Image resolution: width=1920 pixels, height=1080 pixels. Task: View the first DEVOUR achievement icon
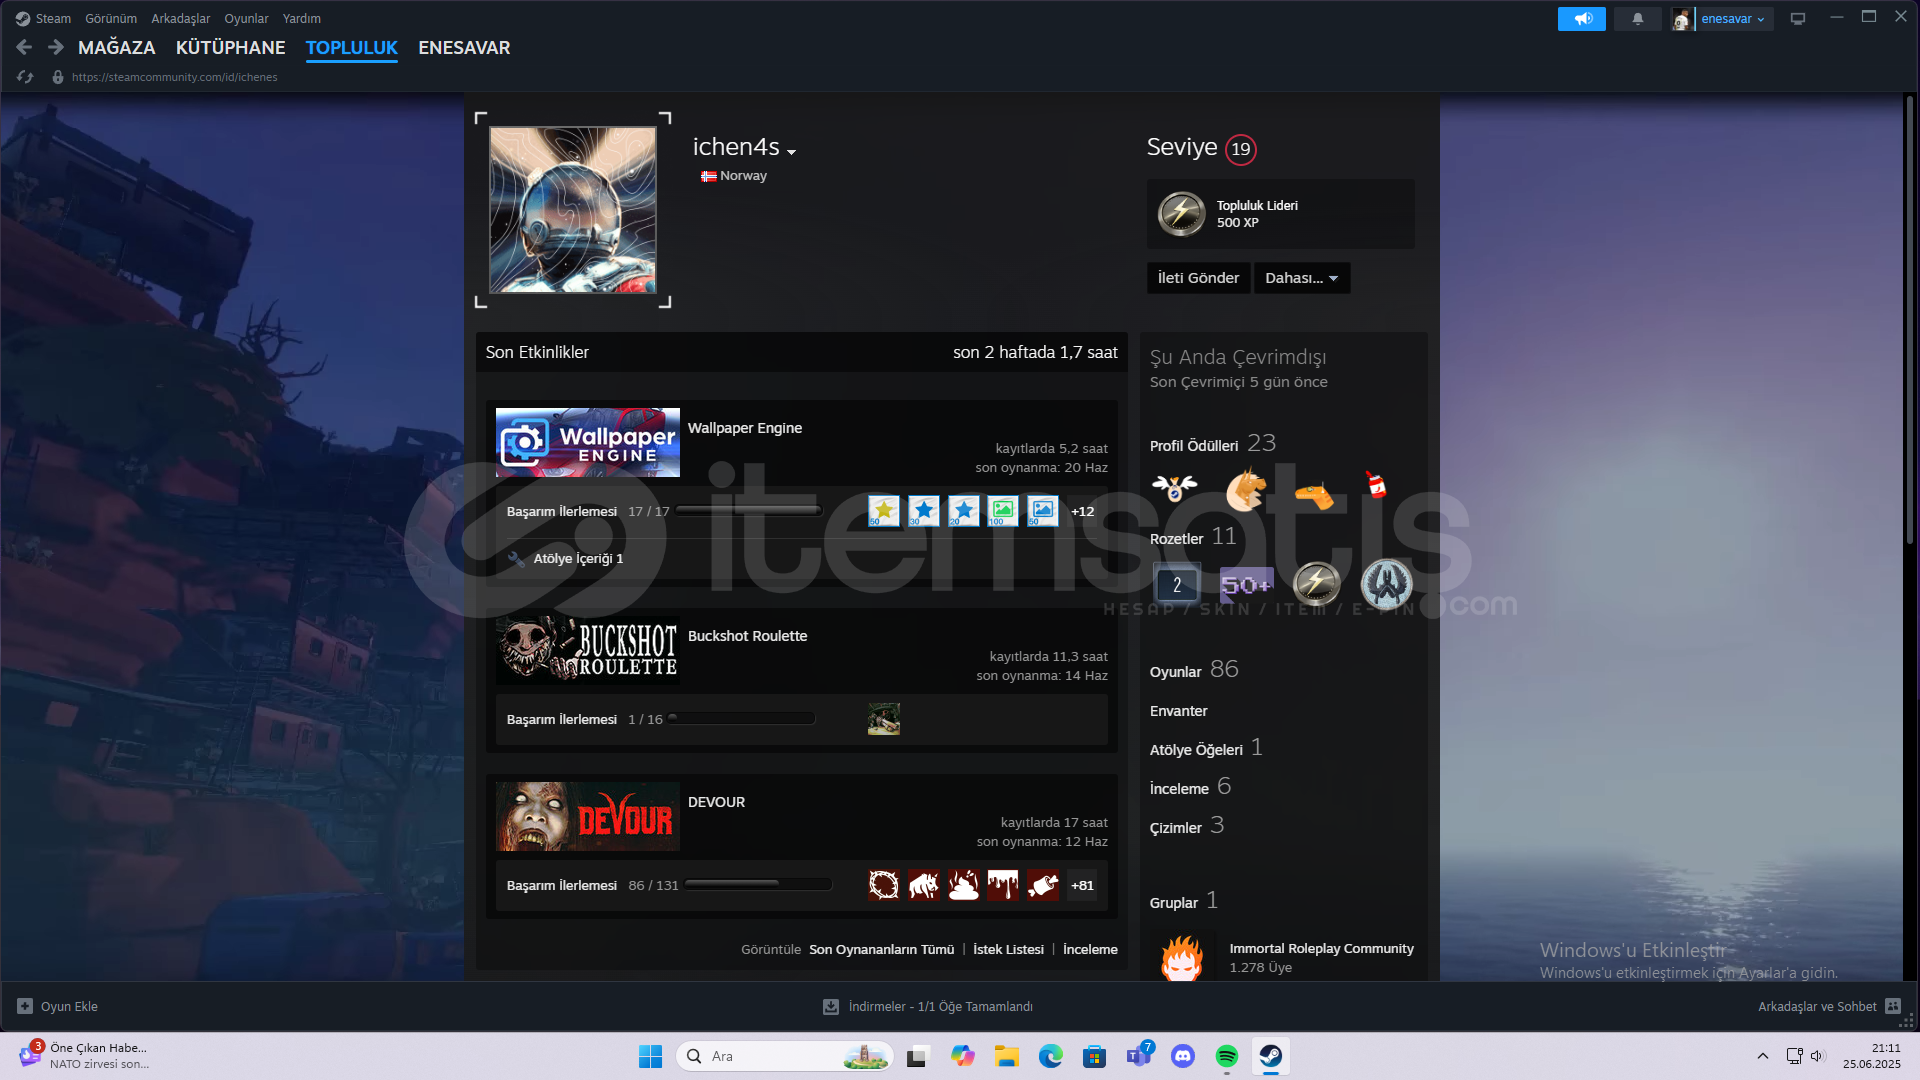[883, 885]
